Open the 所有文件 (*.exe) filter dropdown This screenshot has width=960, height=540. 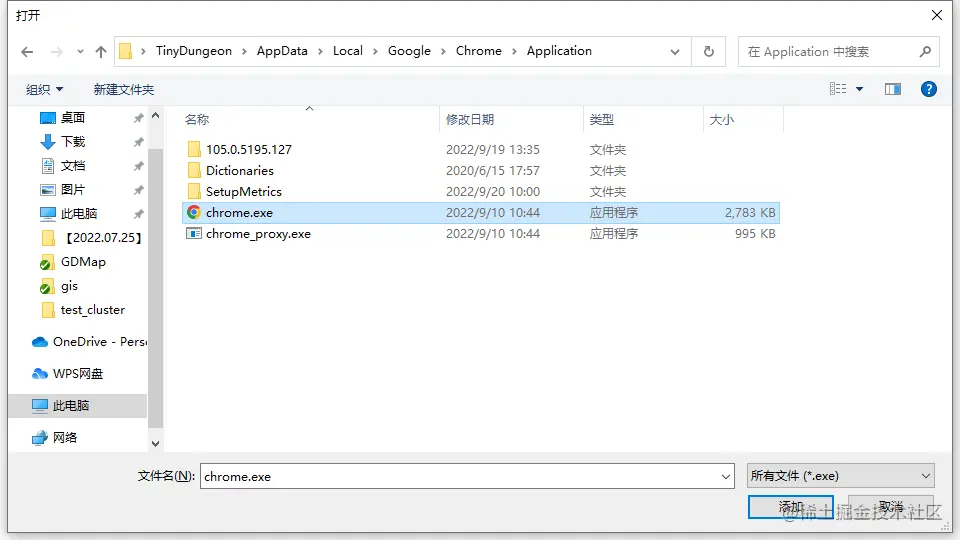point(841,476)
